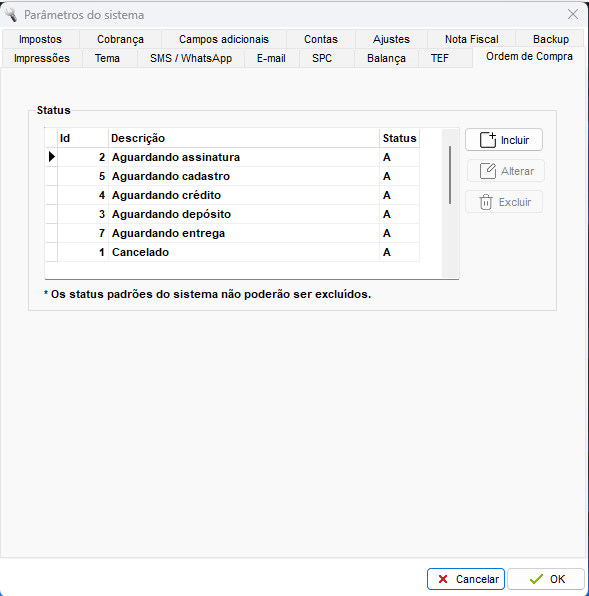Click the row pointer arrow beside Id 2
The image size is (589, 596).
tap(52, 157)
